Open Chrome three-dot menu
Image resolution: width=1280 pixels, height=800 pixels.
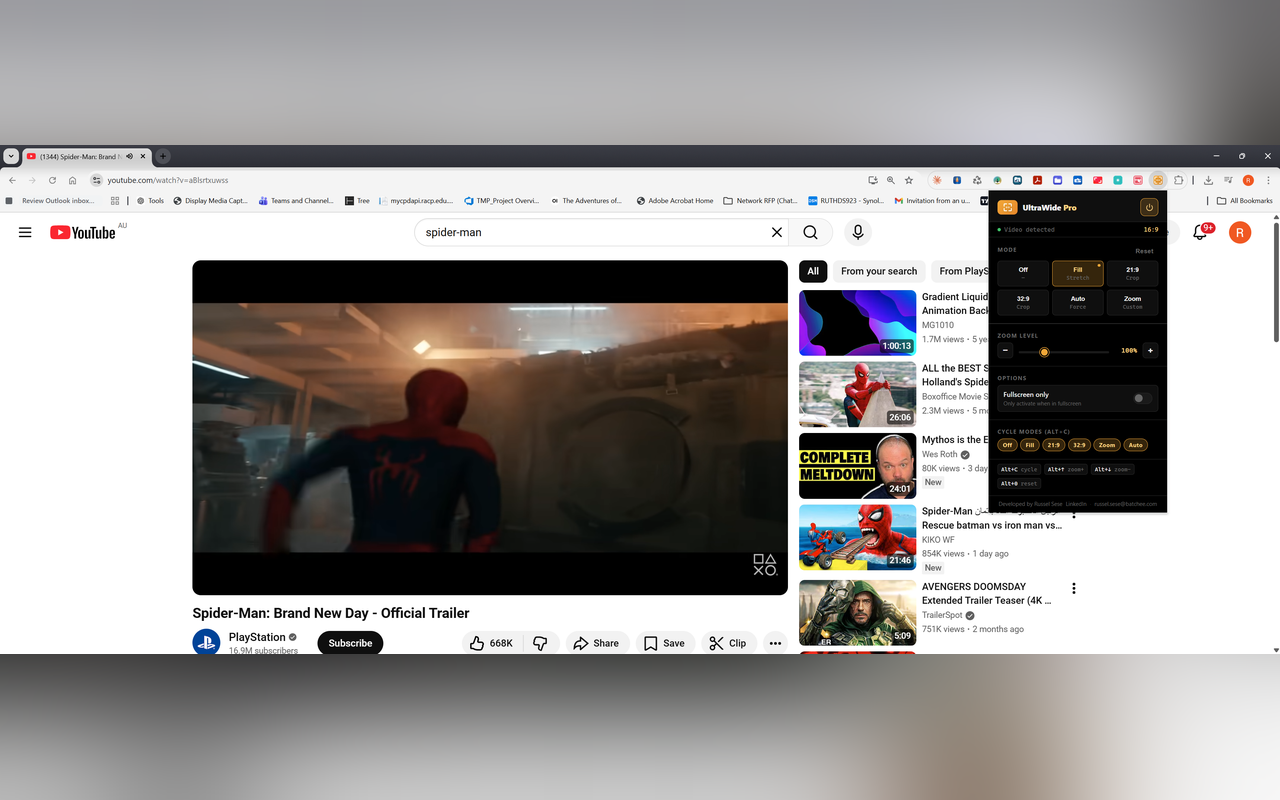click(x=1267, y=180)
